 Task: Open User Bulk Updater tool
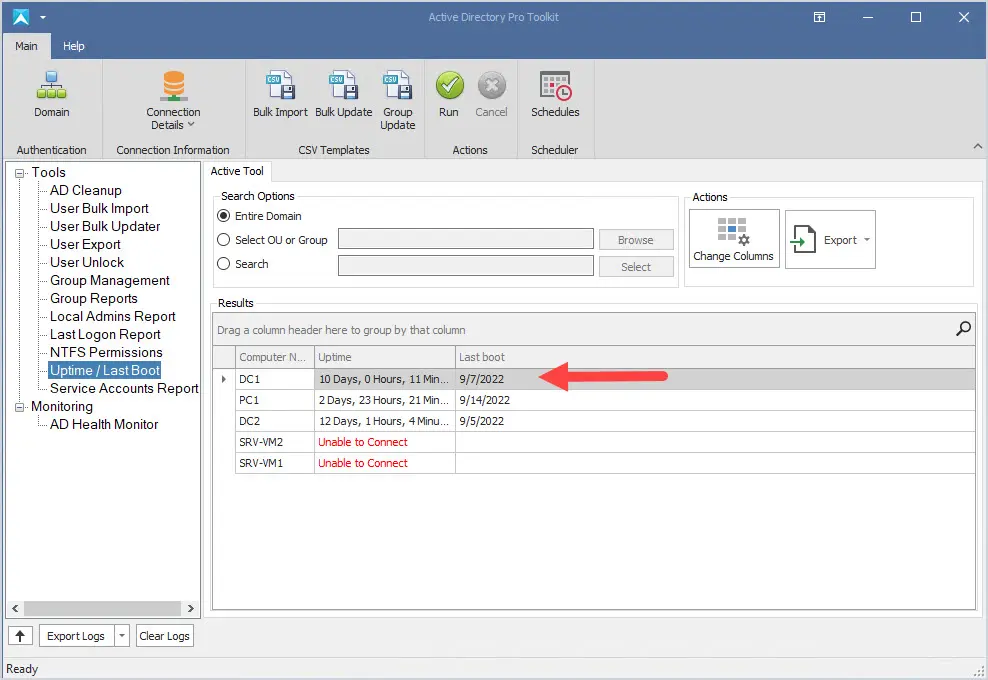pyautogui.click(x=105, y=226)
